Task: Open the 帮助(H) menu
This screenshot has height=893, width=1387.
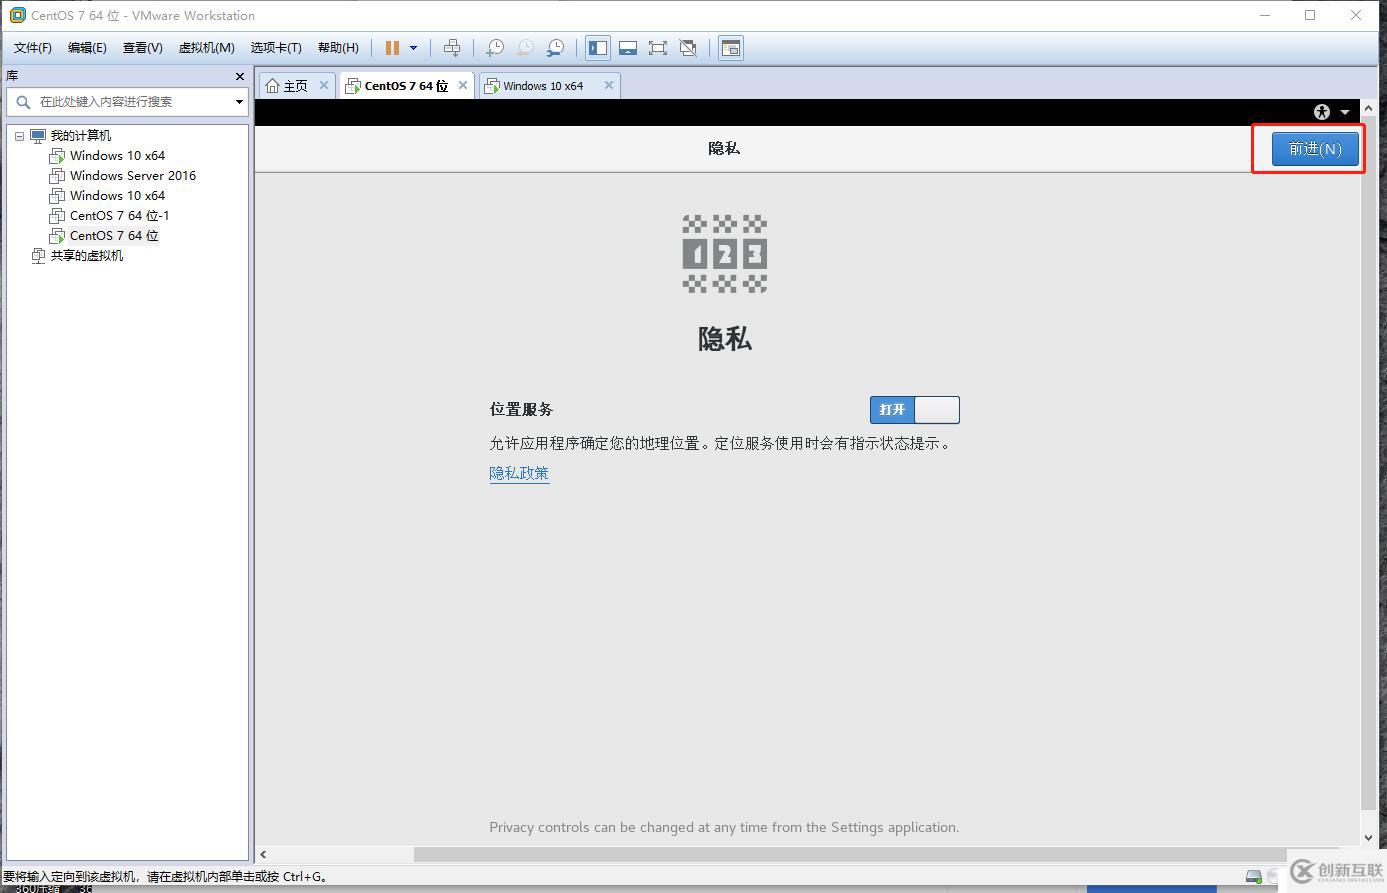Action: coord(338,48)
